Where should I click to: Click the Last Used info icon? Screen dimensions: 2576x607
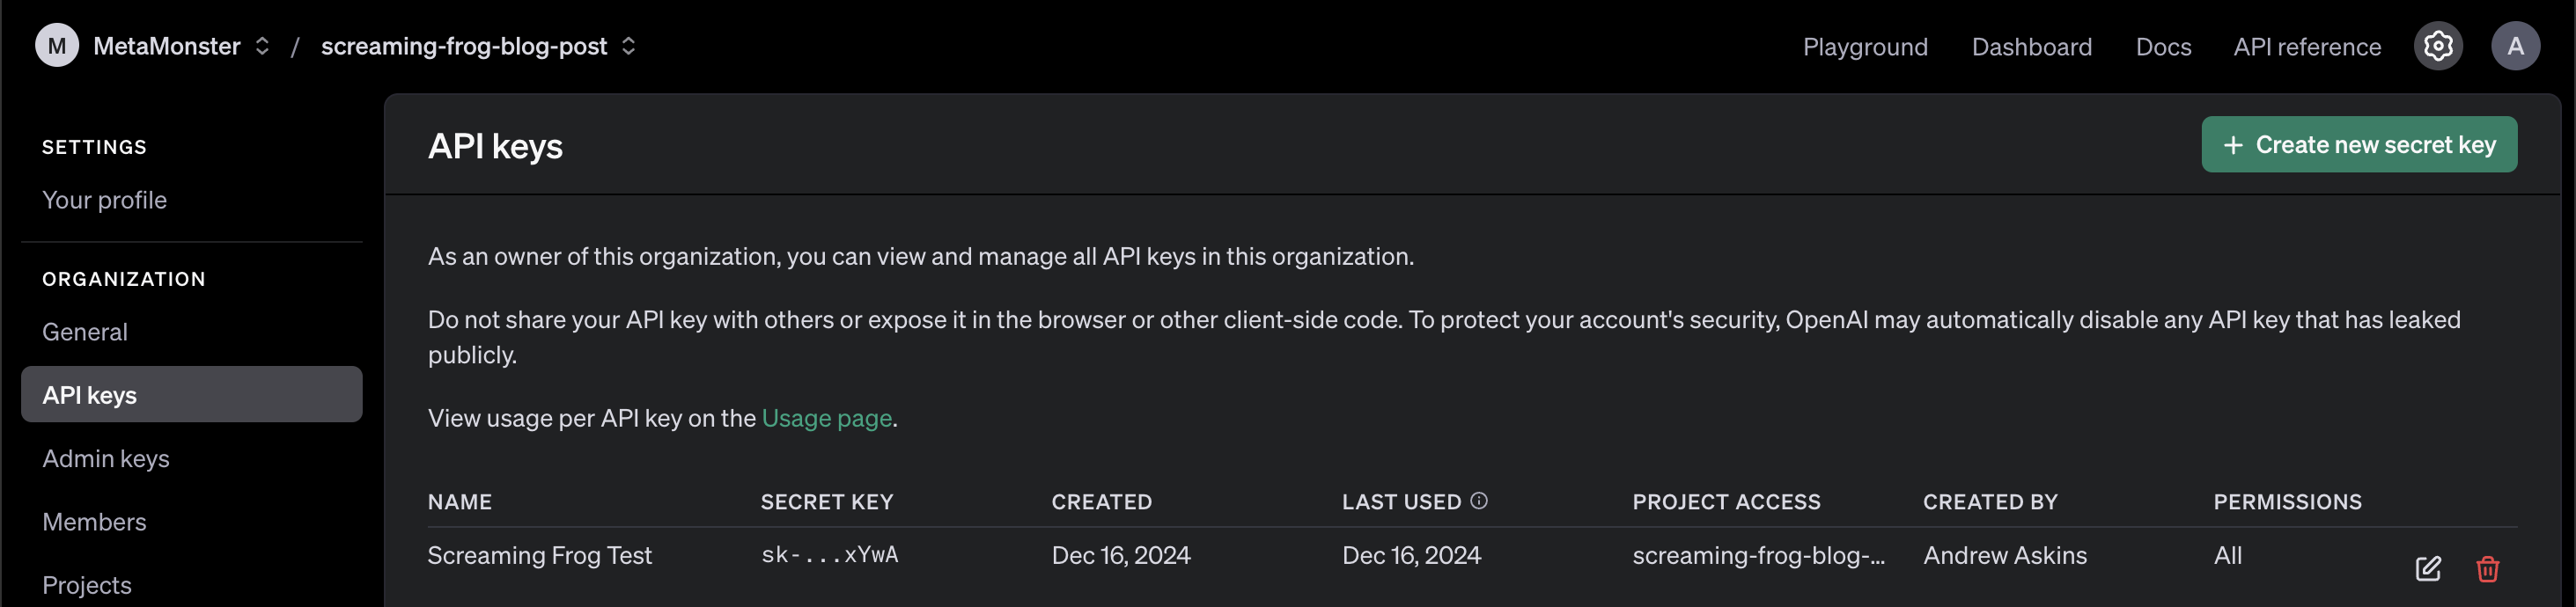[x=1478, y=501]
